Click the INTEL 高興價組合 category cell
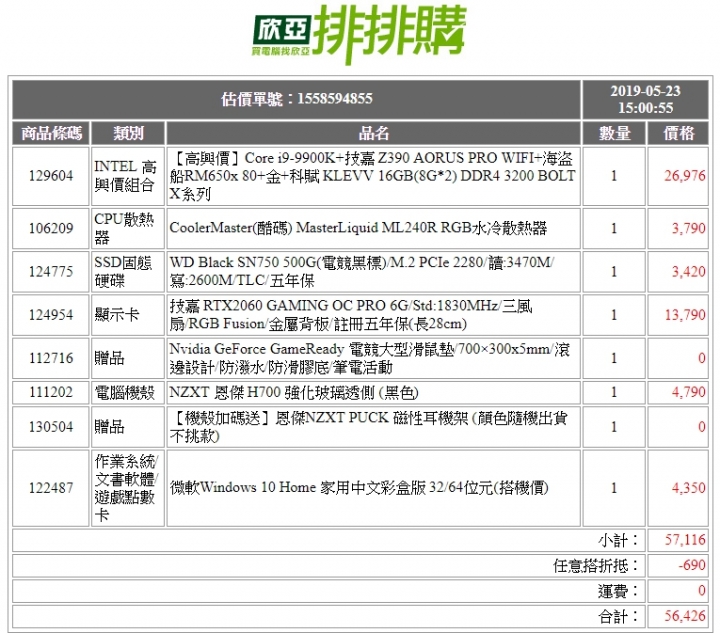720x633 pixels. click(128, 176)
